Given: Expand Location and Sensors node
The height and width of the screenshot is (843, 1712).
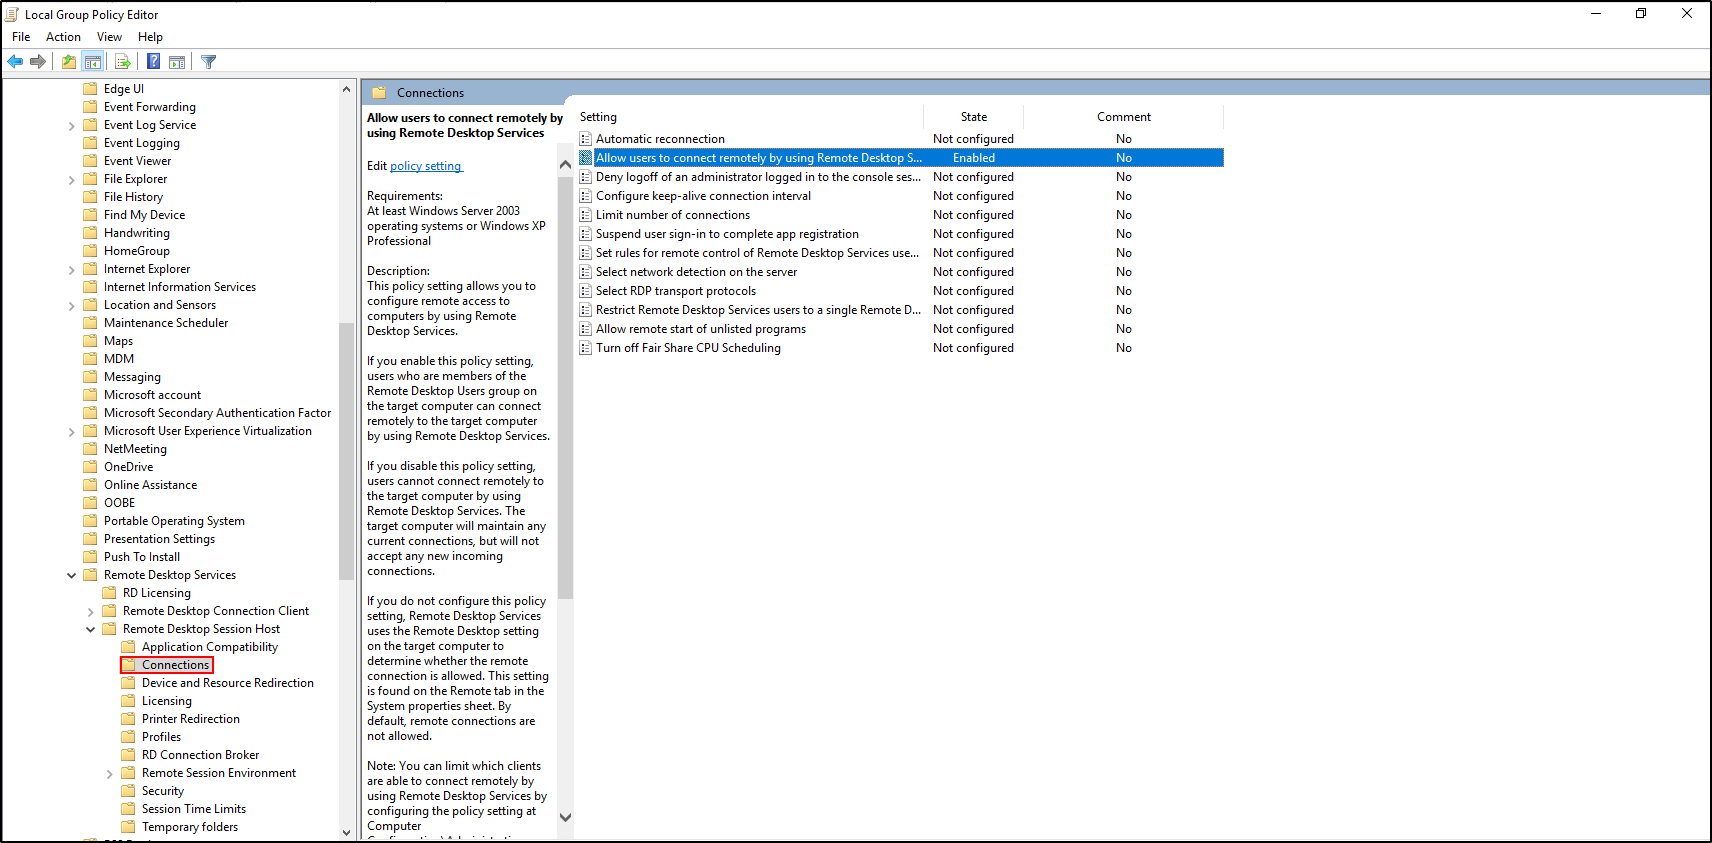Looking at the screenshot, I should click(71, 306).
